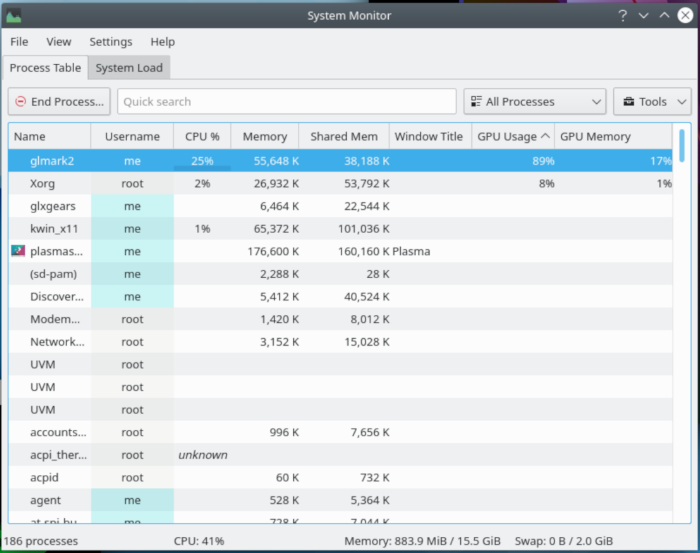
Task: Click the GPU Usage sort arrow indicator
Action: pyautogui.click(x=545, y=136)
